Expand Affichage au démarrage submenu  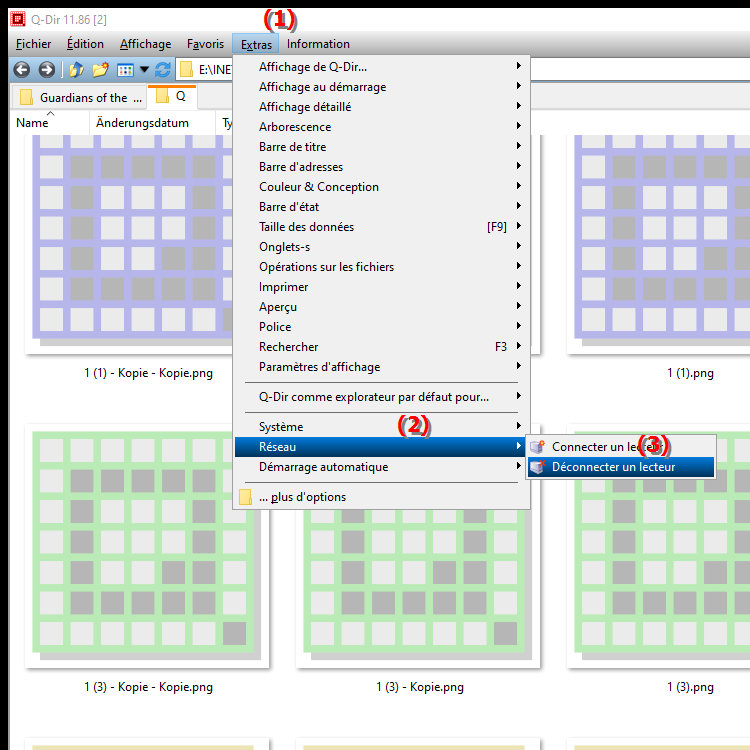pyautogui.click(x=382, y=87)
